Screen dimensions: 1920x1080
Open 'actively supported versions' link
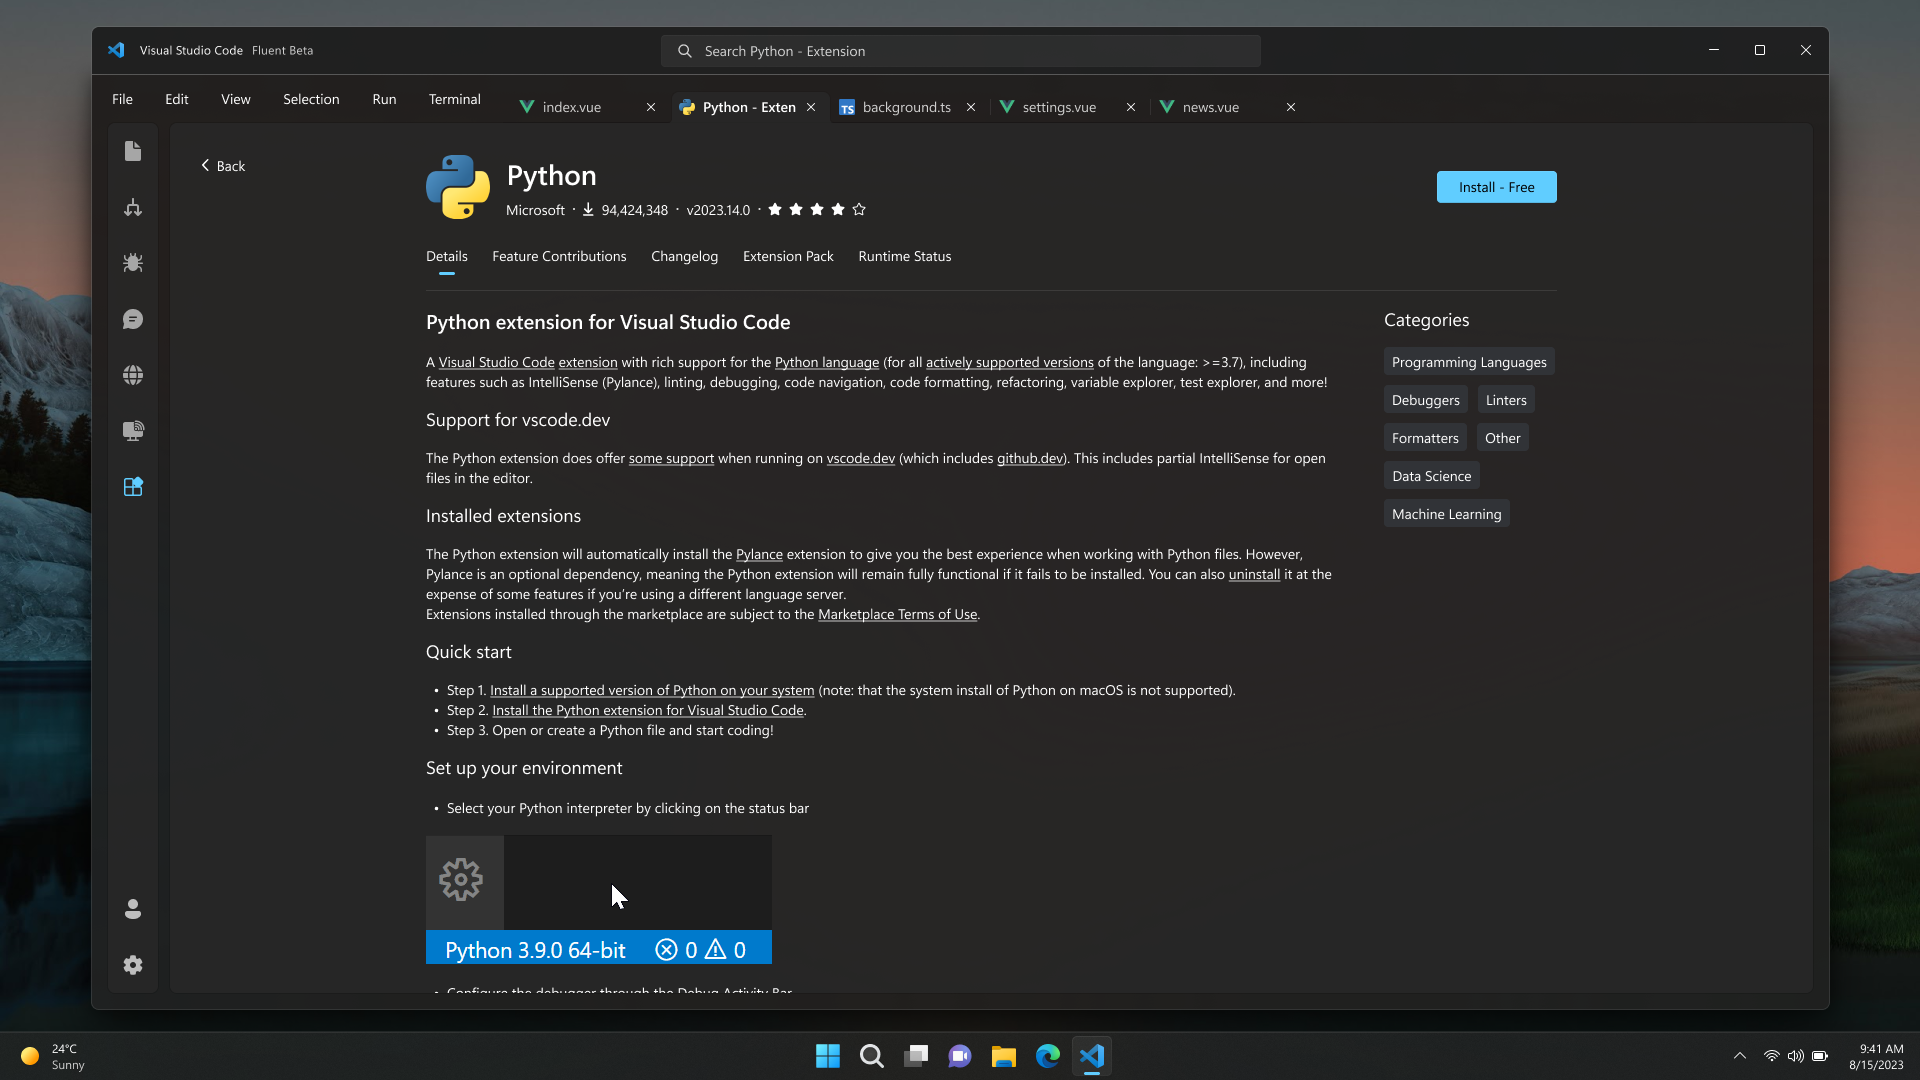point(1009,362)
